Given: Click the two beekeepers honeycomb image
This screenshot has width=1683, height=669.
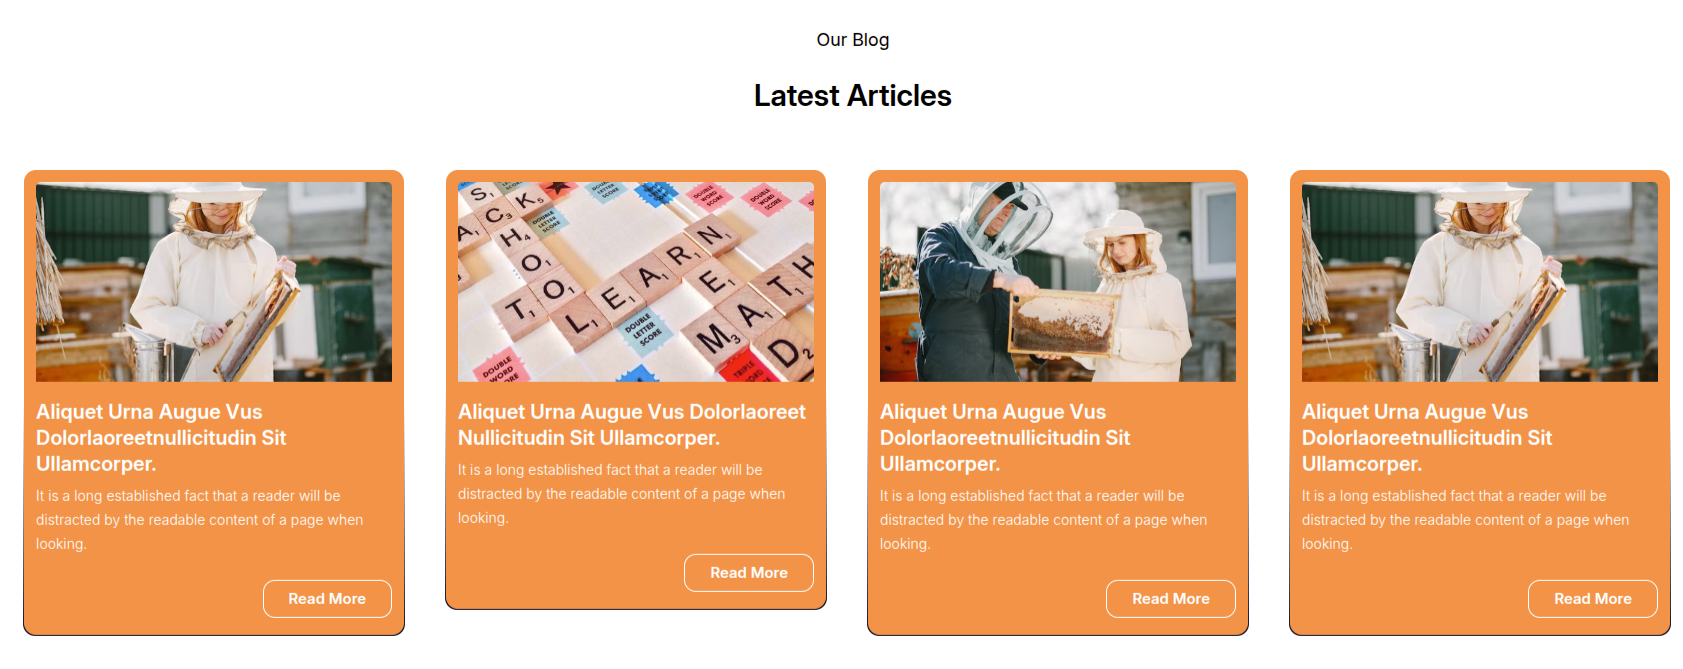Looking at the screenshot, I should 1058,282.
